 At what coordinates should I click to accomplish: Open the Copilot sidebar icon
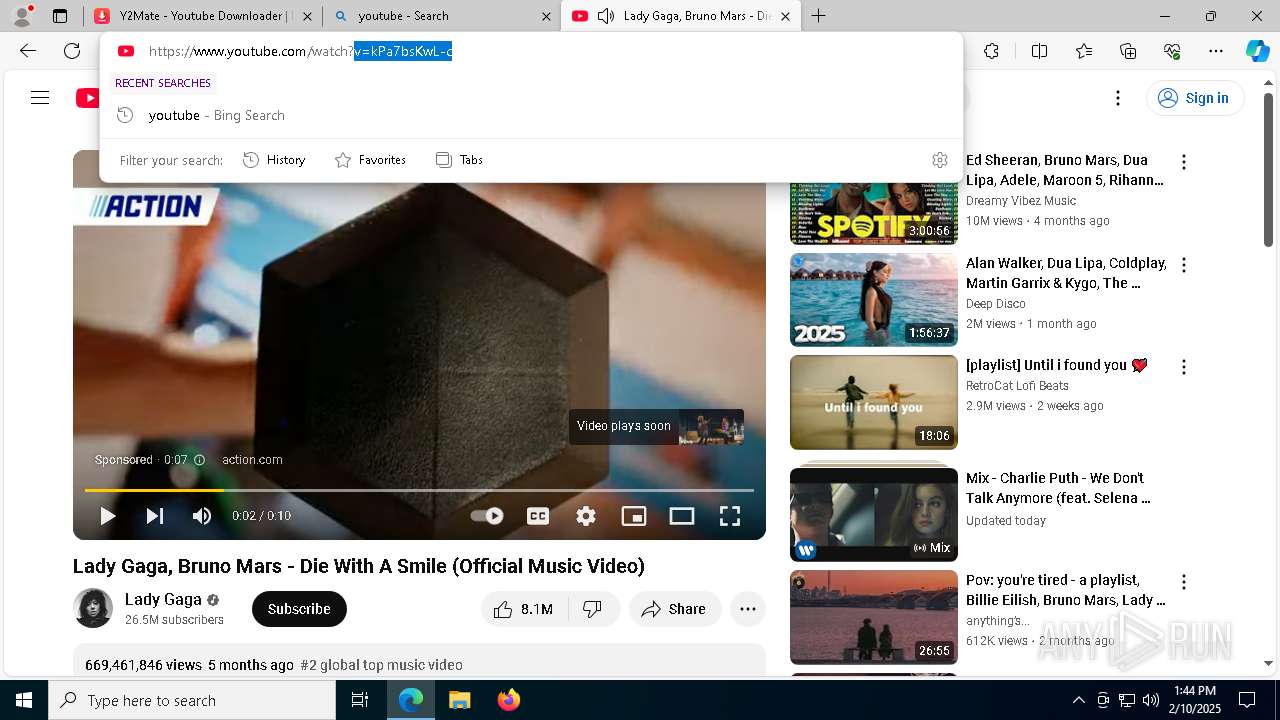click(1257, 51)
